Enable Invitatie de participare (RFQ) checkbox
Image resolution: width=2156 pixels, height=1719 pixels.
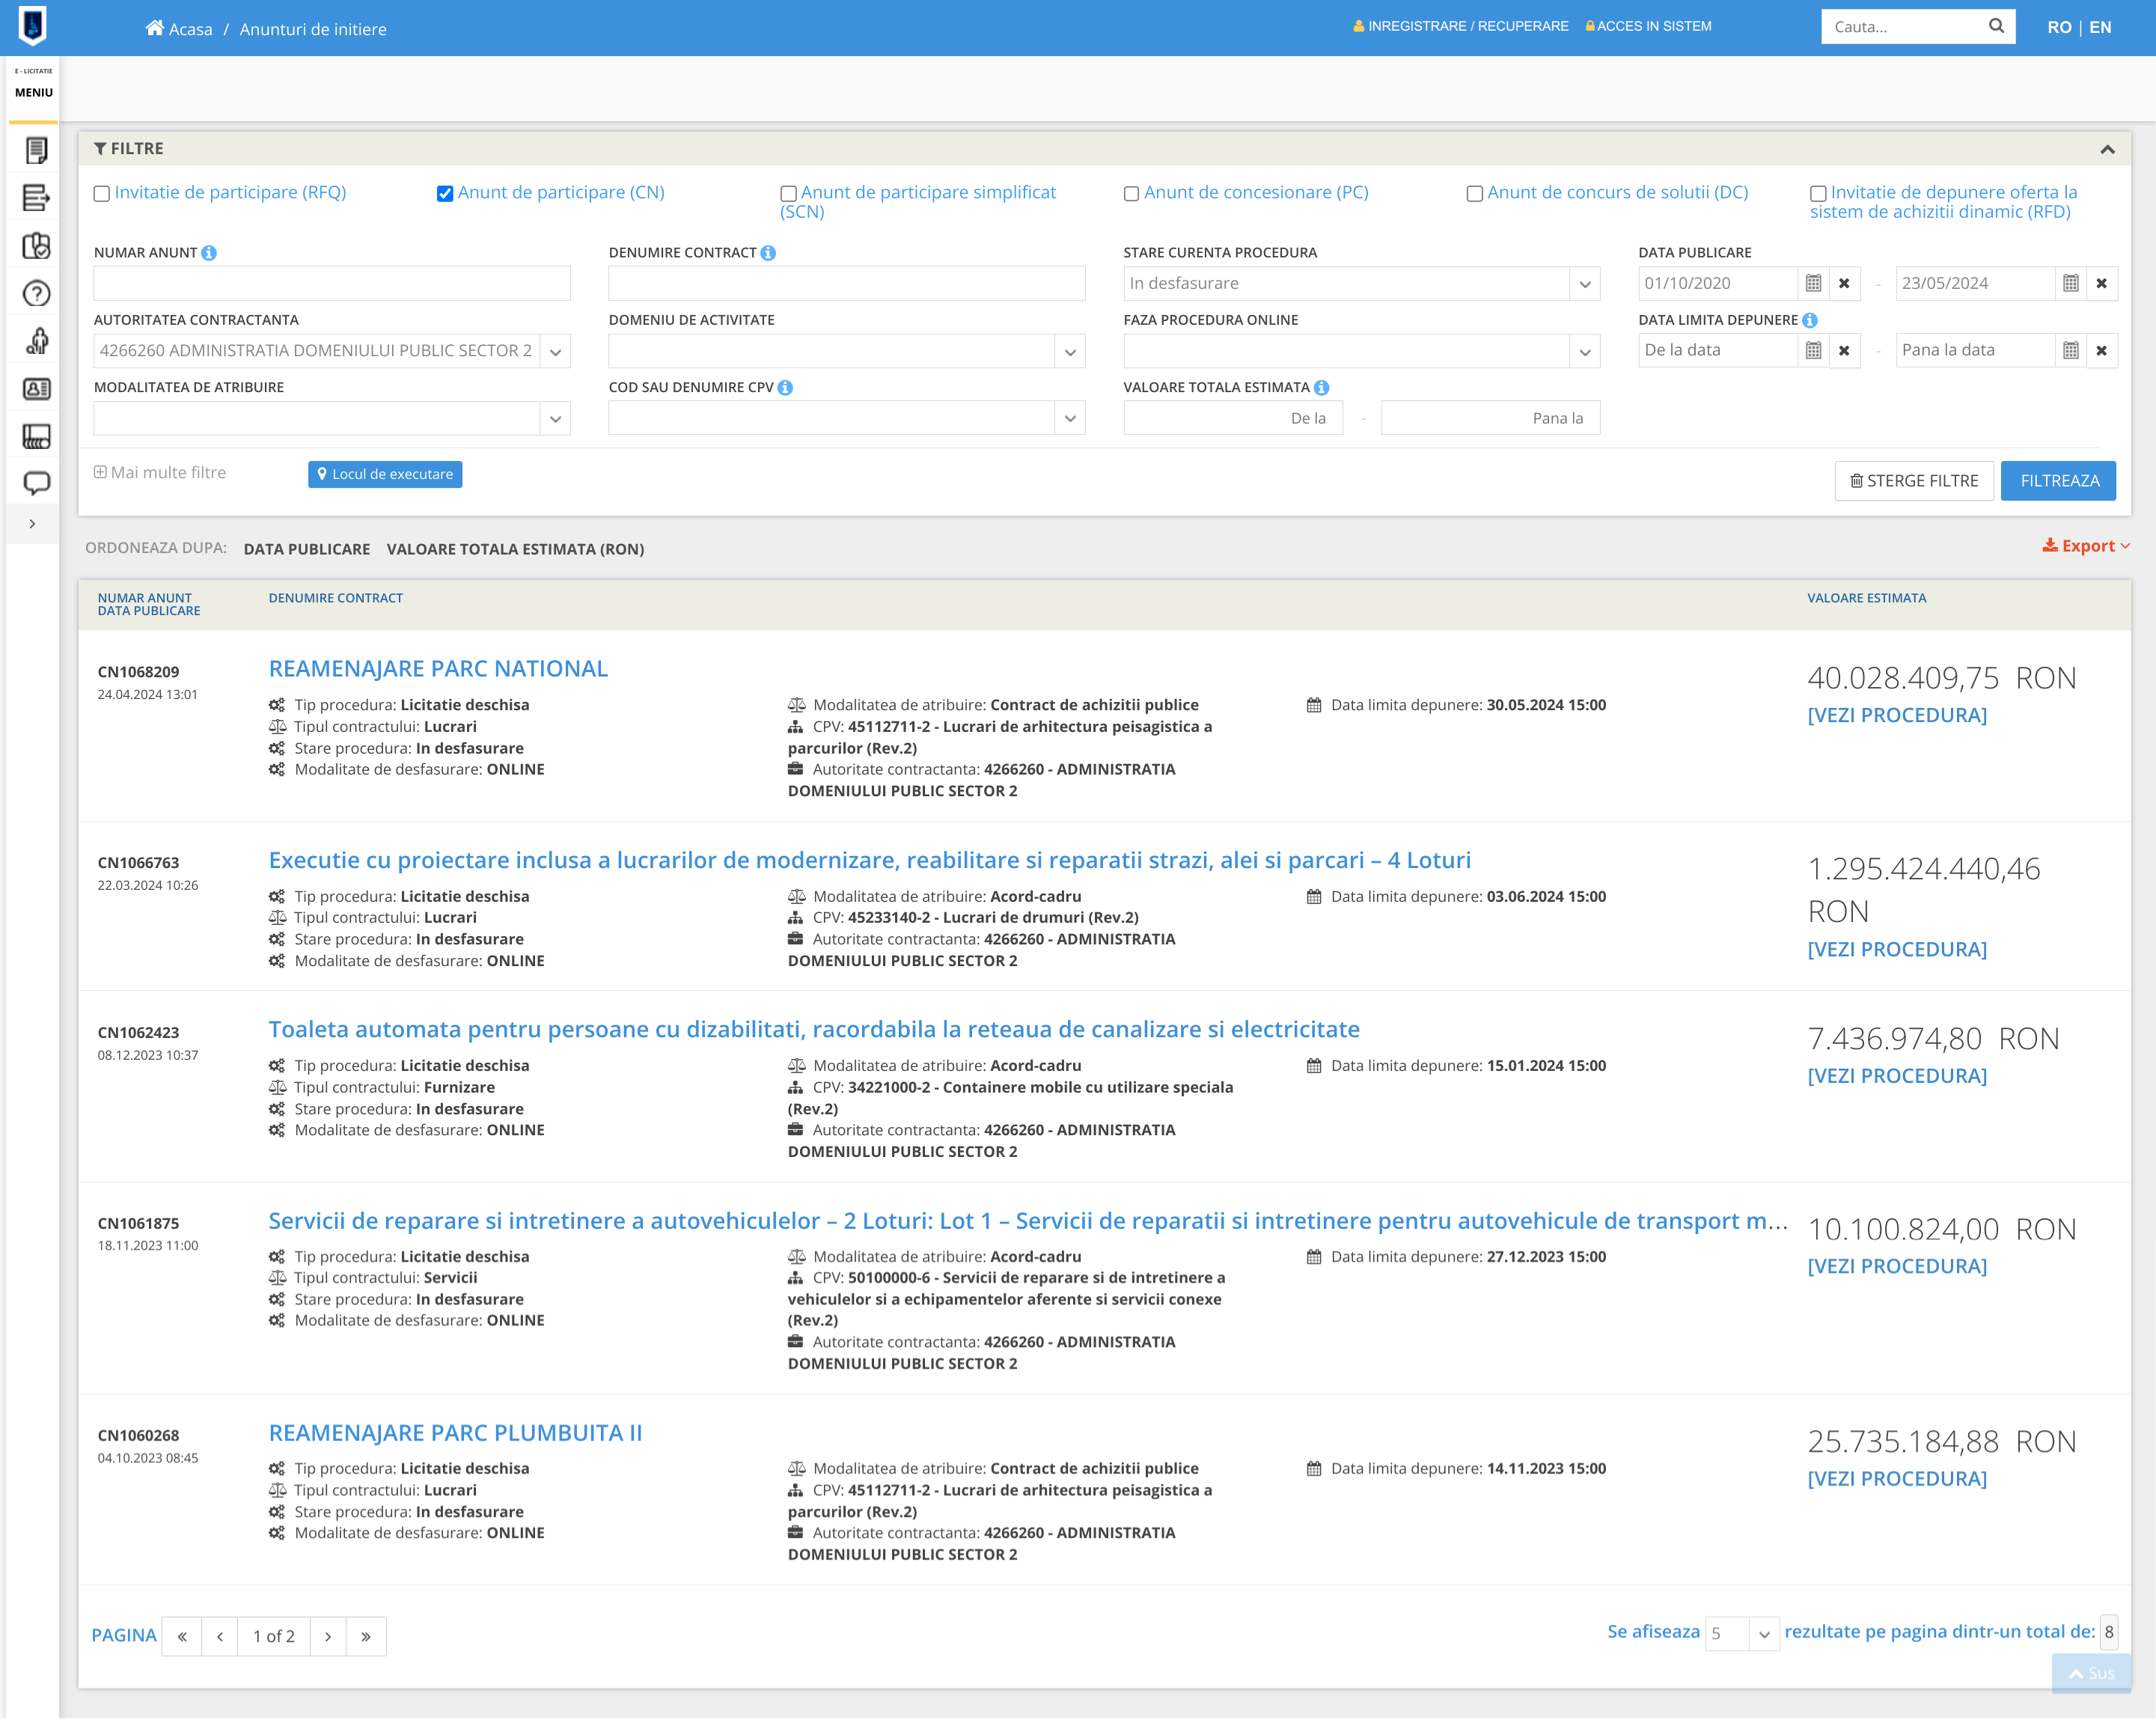click(x=102, y=194)
